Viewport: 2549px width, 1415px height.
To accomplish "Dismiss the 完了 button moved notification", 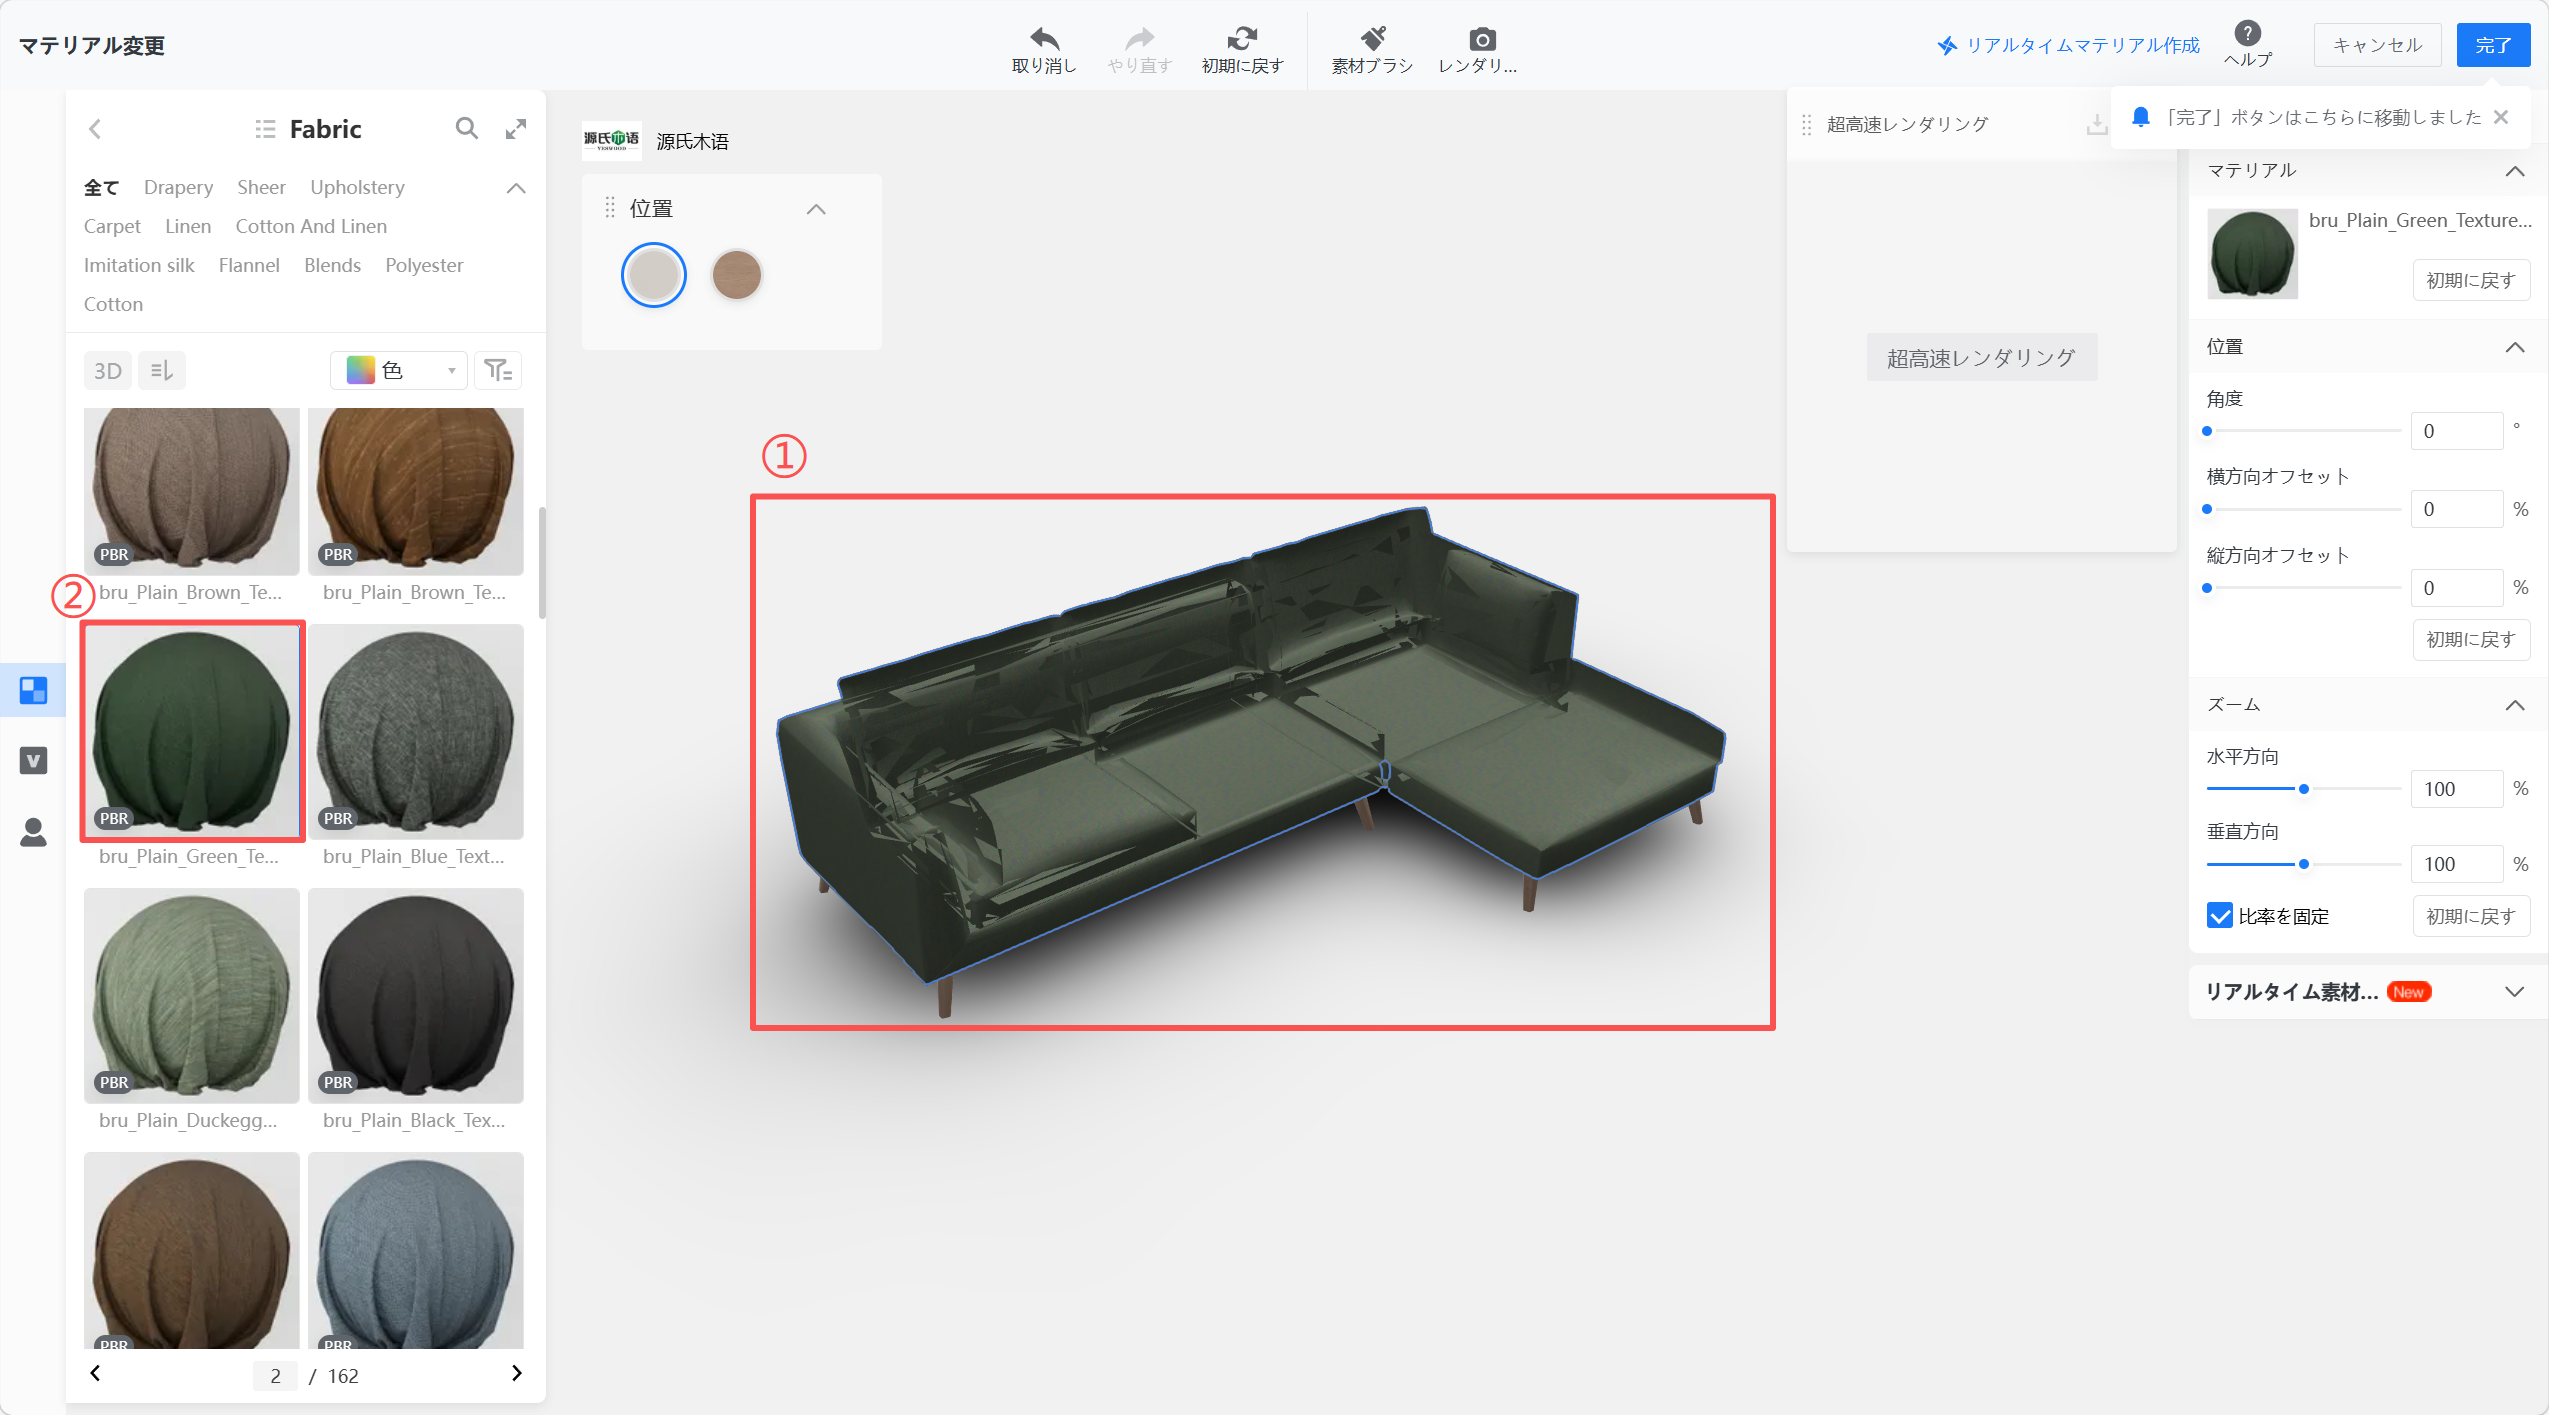I will pyautogui.click(x=2501, y=117).
